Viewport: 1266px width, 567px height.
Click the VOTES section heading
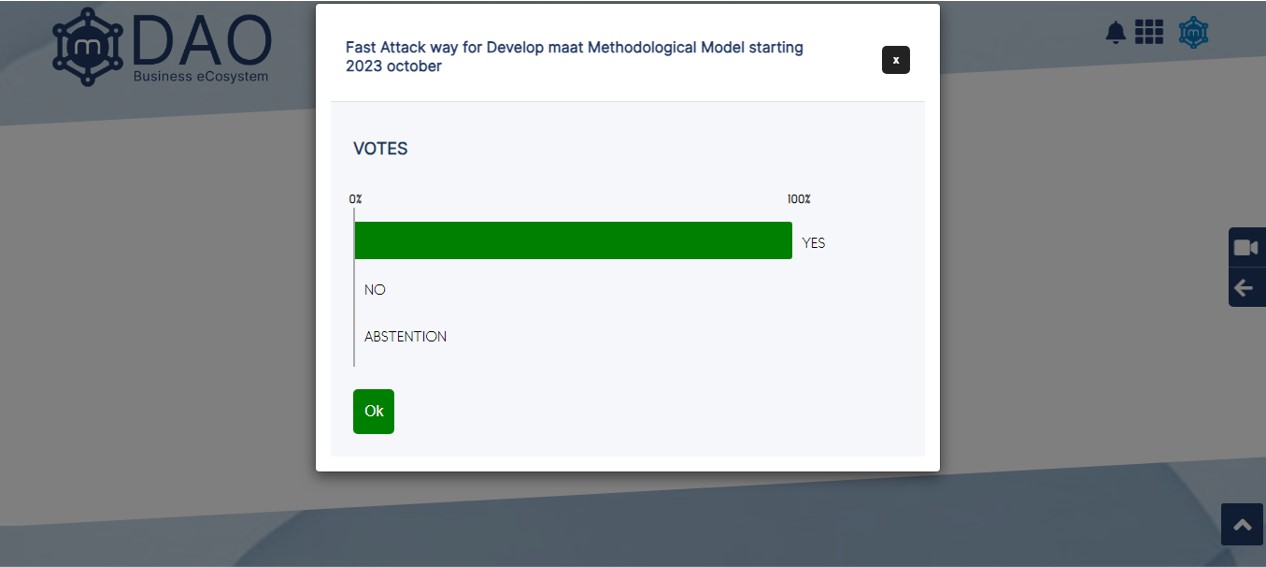tap(380, 149)
